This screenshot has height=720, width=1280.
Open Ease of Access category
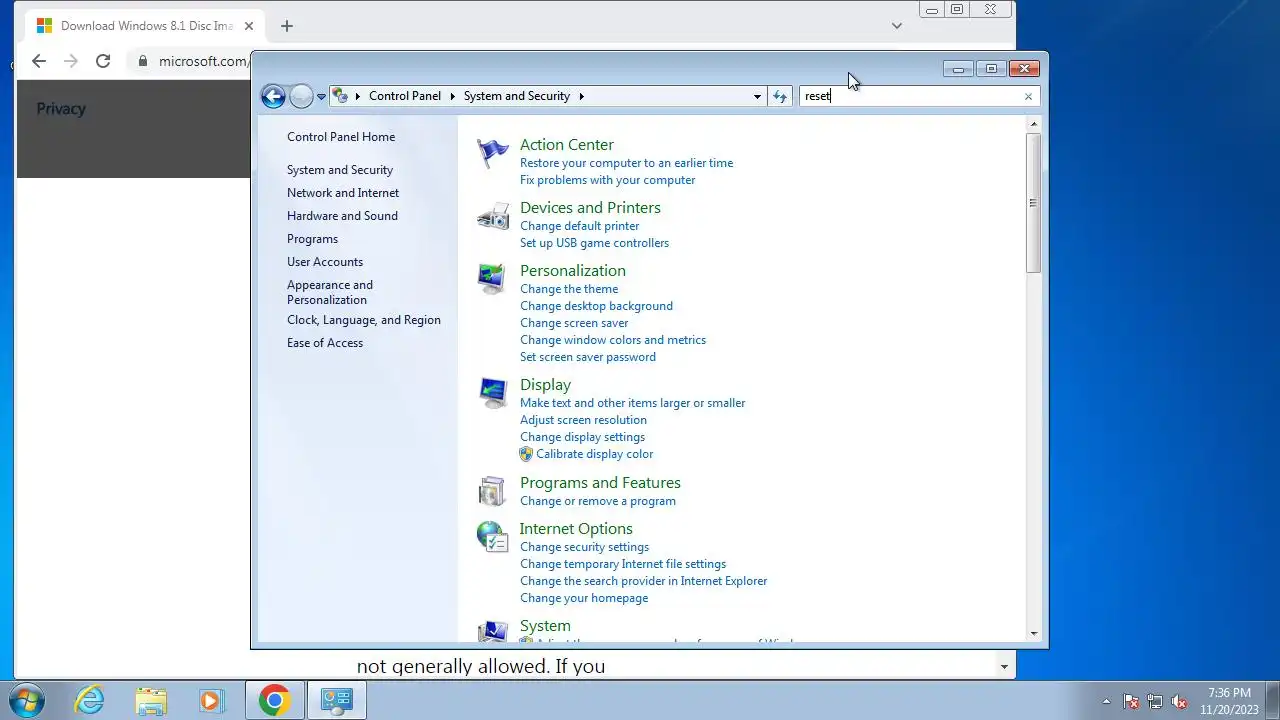tap(325, 343)
